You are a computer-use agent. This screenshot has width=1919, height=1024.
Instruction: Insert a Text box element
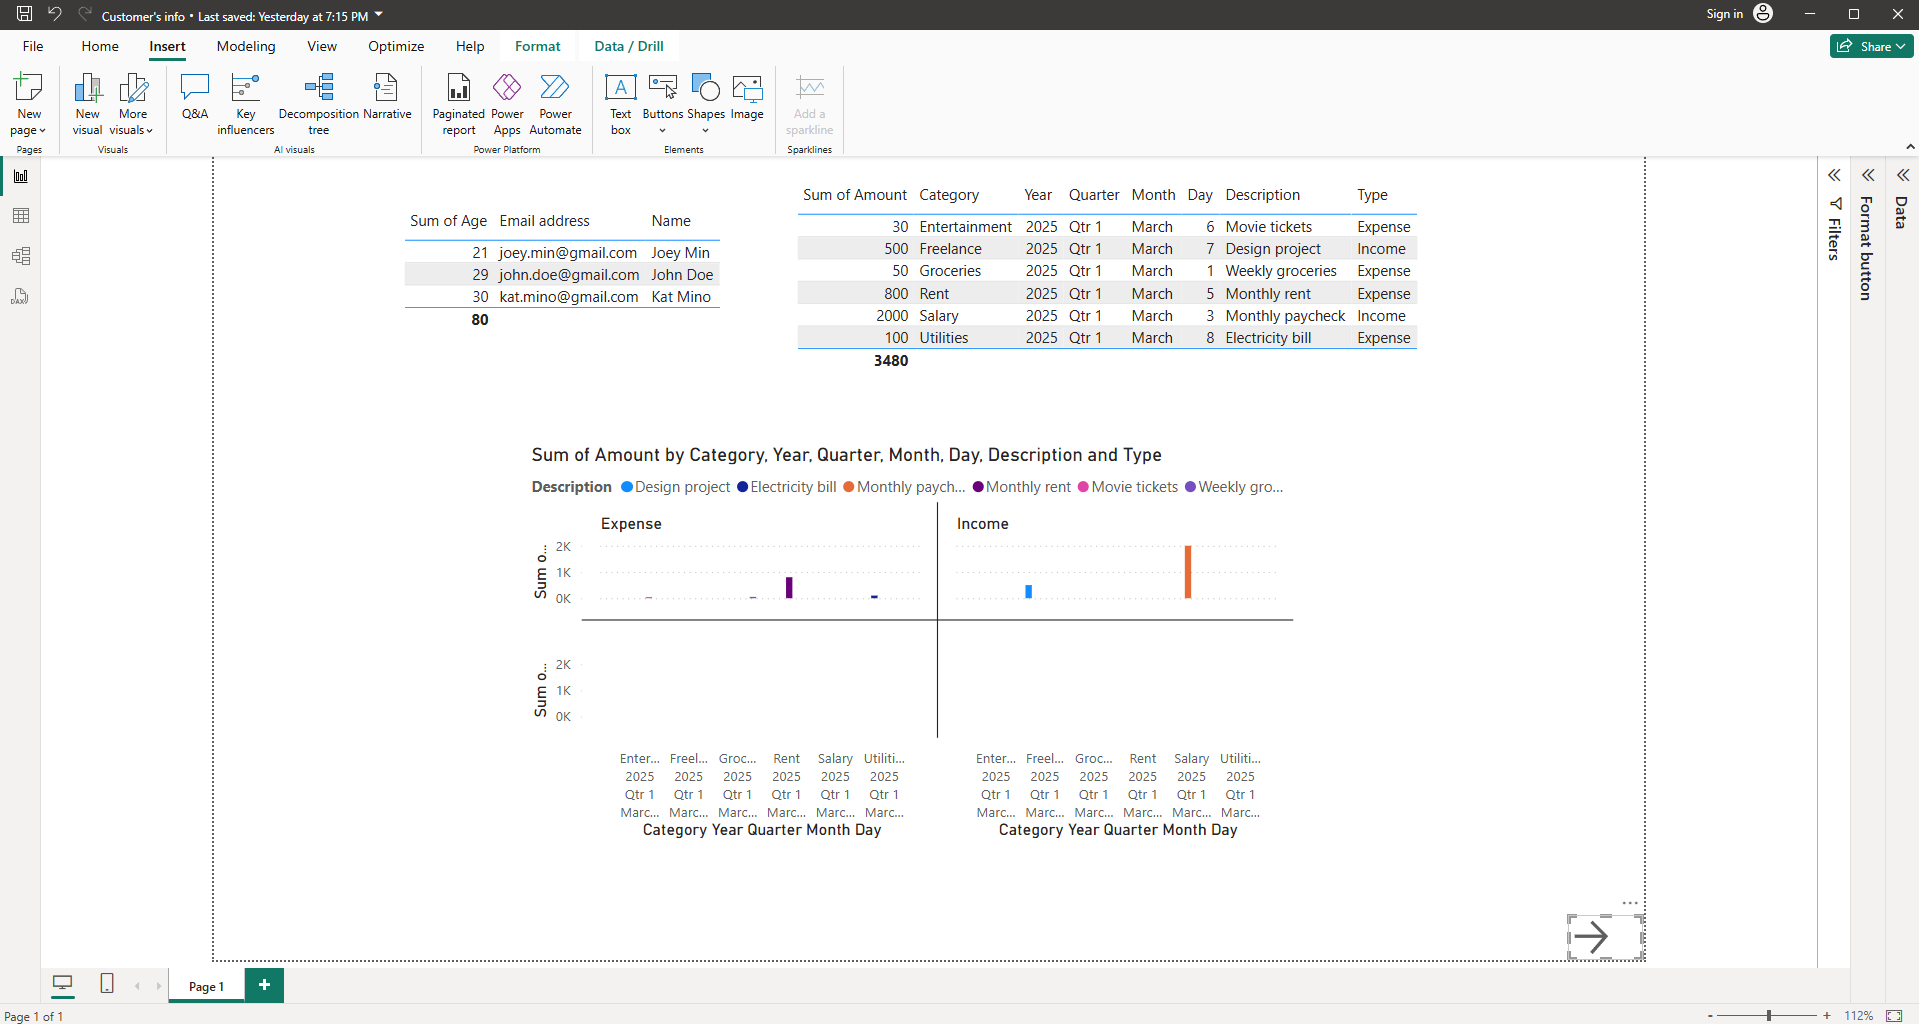(620, 103)
